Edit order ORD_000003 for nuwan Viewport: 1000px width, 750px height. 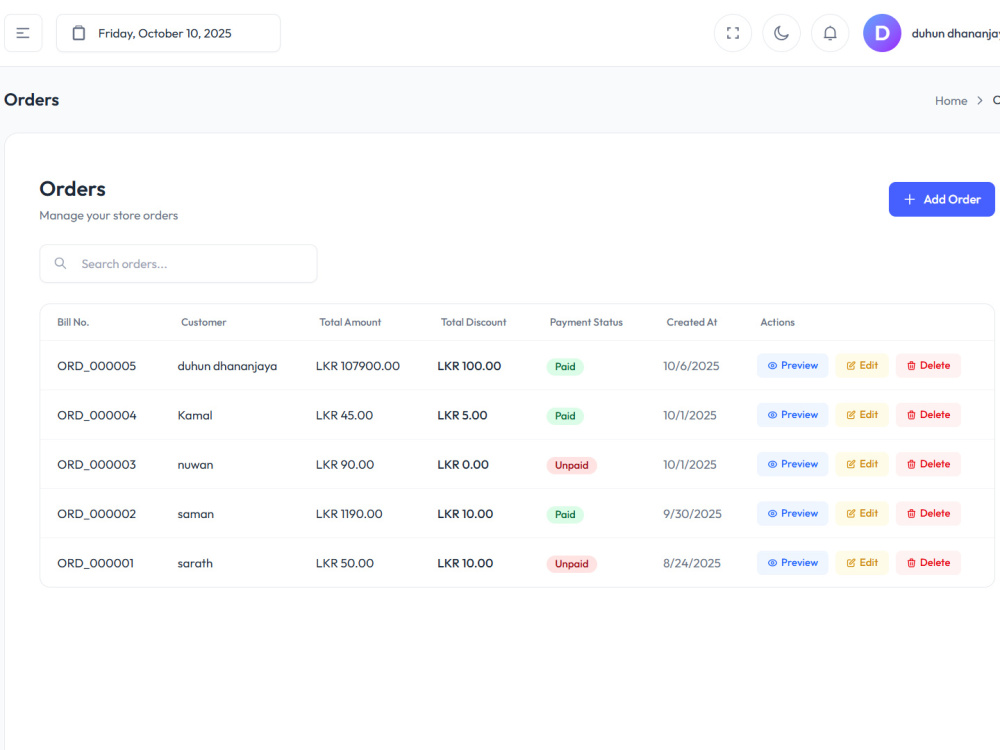pyautogui.click(x=862, y=464)
